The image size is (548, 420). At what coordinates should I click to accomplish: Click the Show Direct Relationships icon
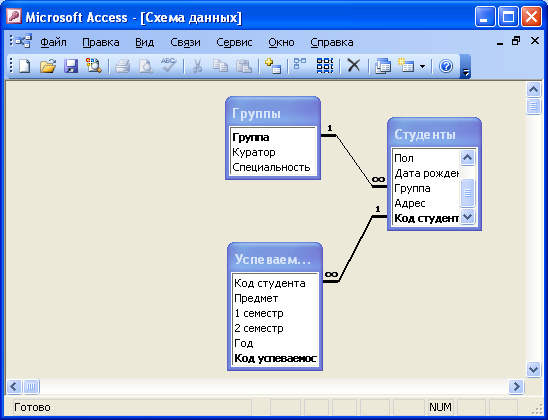point(300,64)
